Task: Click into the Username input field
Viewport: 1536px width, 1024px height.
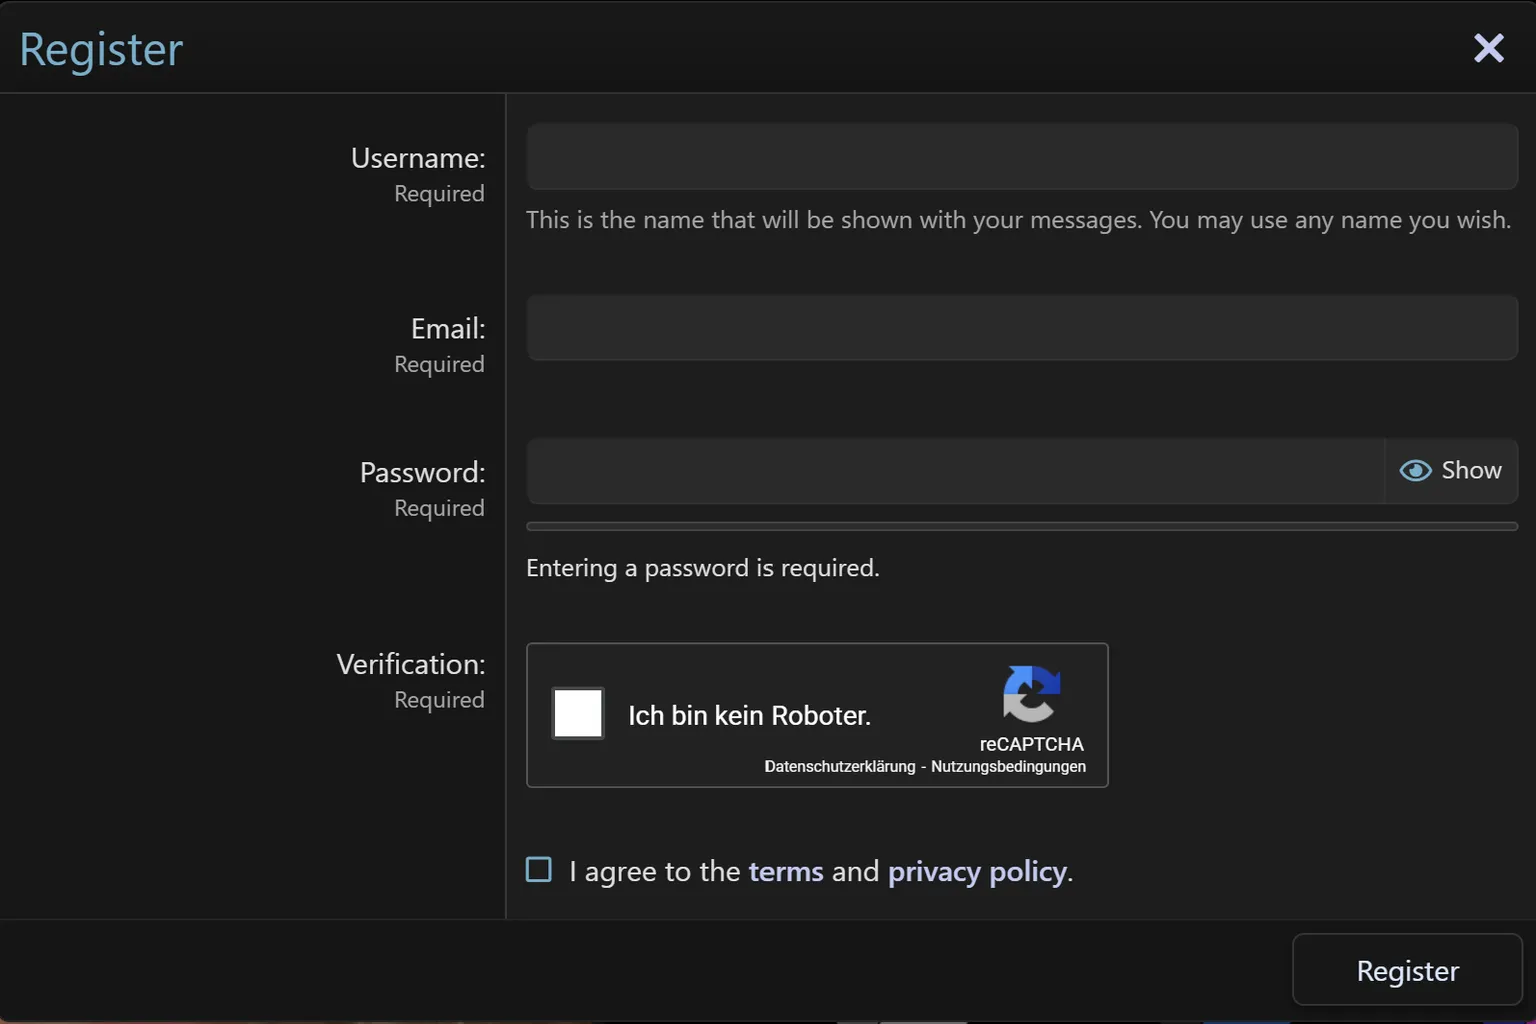Action: (1022, 157)
